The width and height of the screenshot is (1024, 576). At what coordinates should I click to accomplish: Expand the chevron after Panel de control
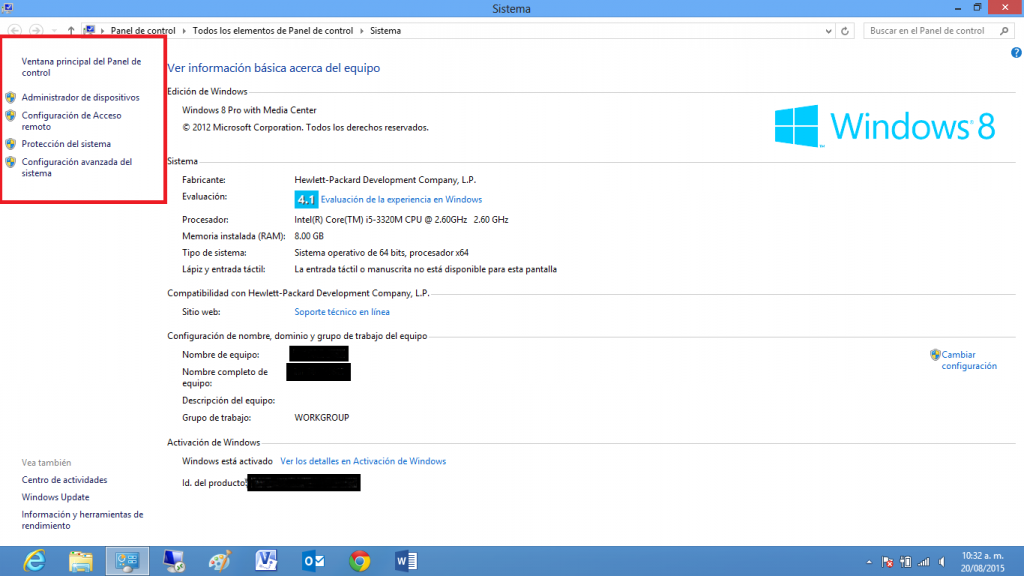(x=184, y=31)
